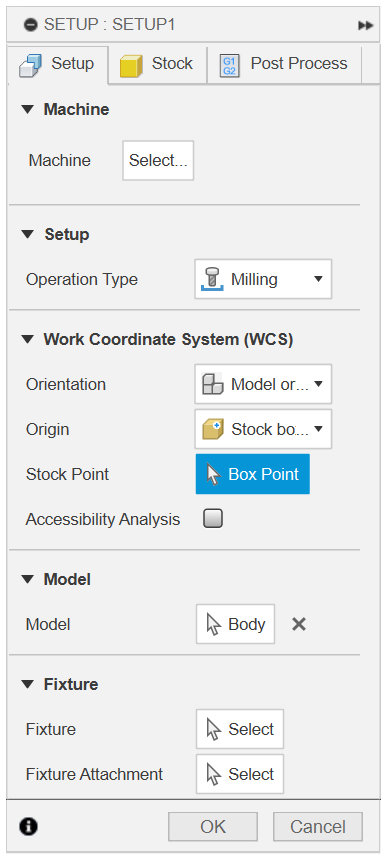The height and width of the screenshot is (854, 383).
Task: Enable the Accessibility Analysis checkbox
Action: coord(213,519)
